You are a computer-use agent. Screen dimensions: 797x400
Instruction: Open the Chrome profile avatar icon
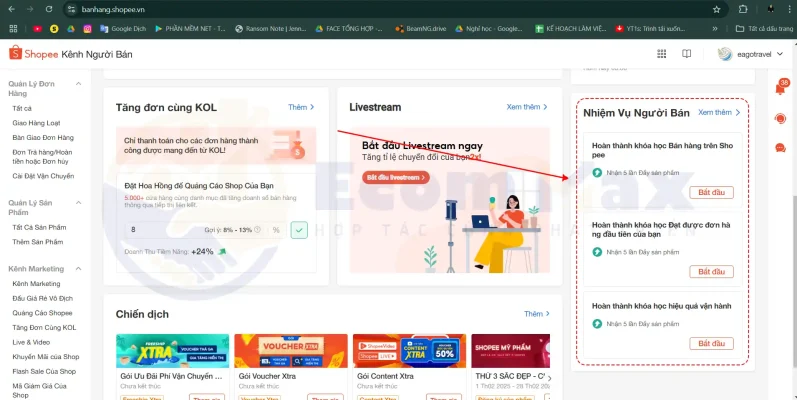coord(771,9)
